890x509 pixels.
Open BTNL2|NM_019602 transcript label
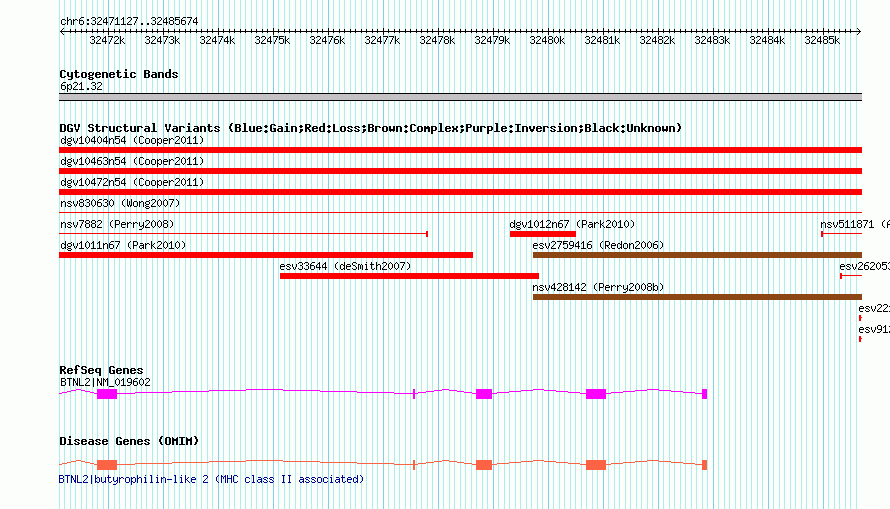(x=106, y=382)
